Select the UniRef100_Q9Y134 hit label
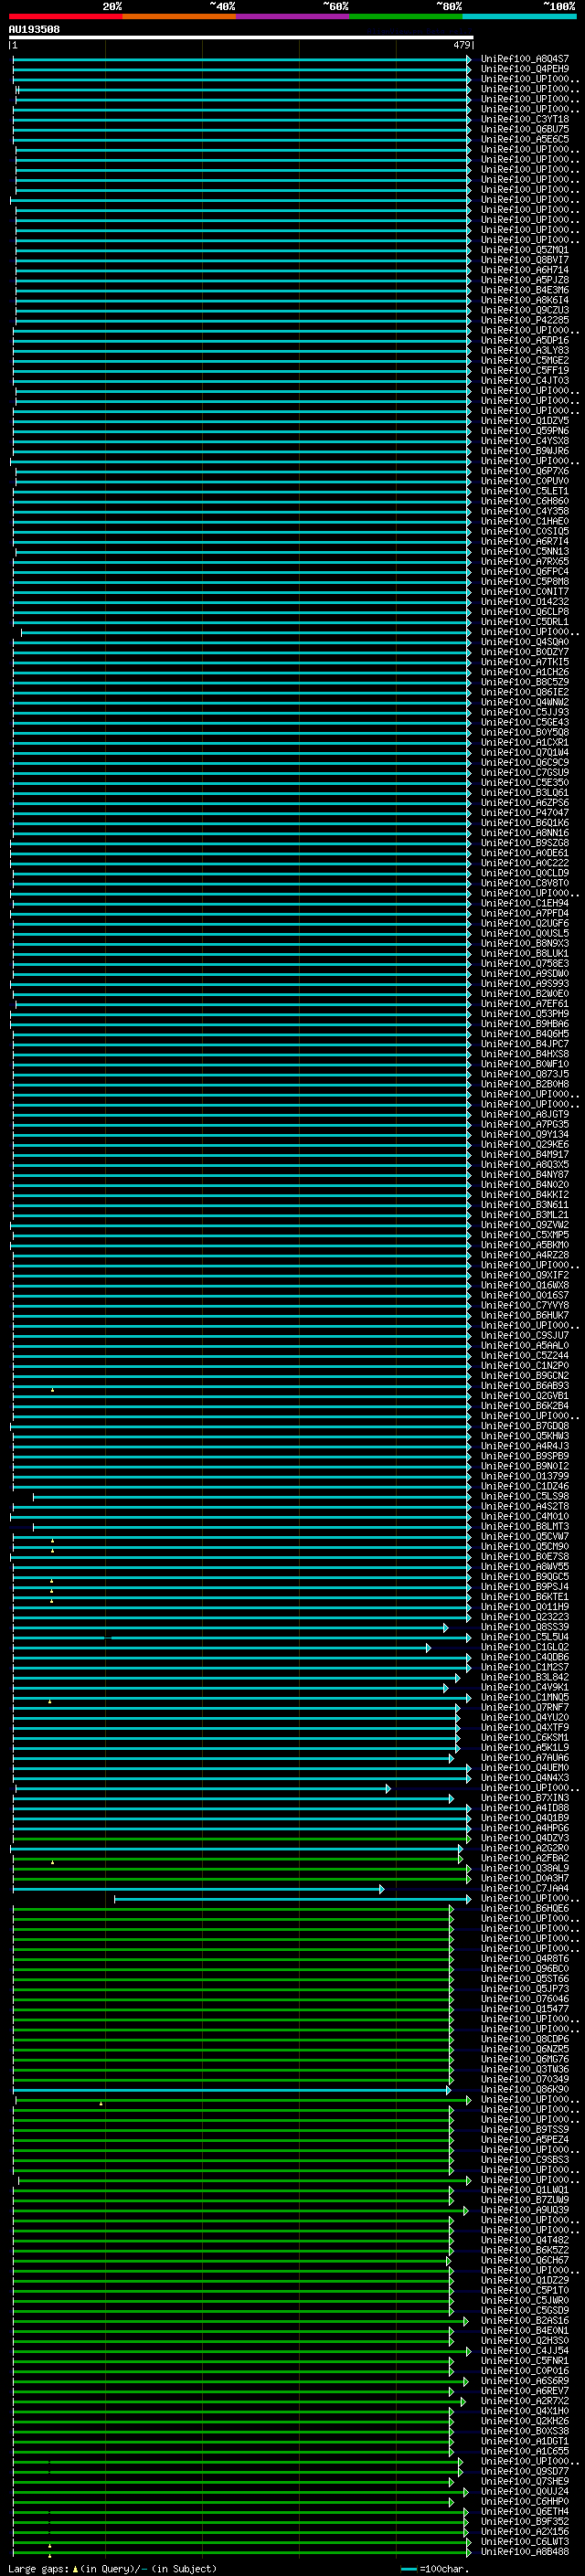The height and width of the screenshot is (2576, 585). (x=525, y=1134)
